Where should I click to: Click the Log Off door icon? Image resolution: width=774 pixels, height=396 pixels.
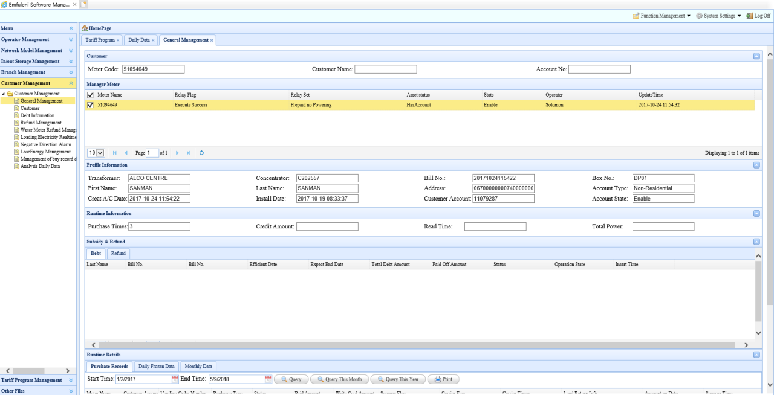pos(750,16)
